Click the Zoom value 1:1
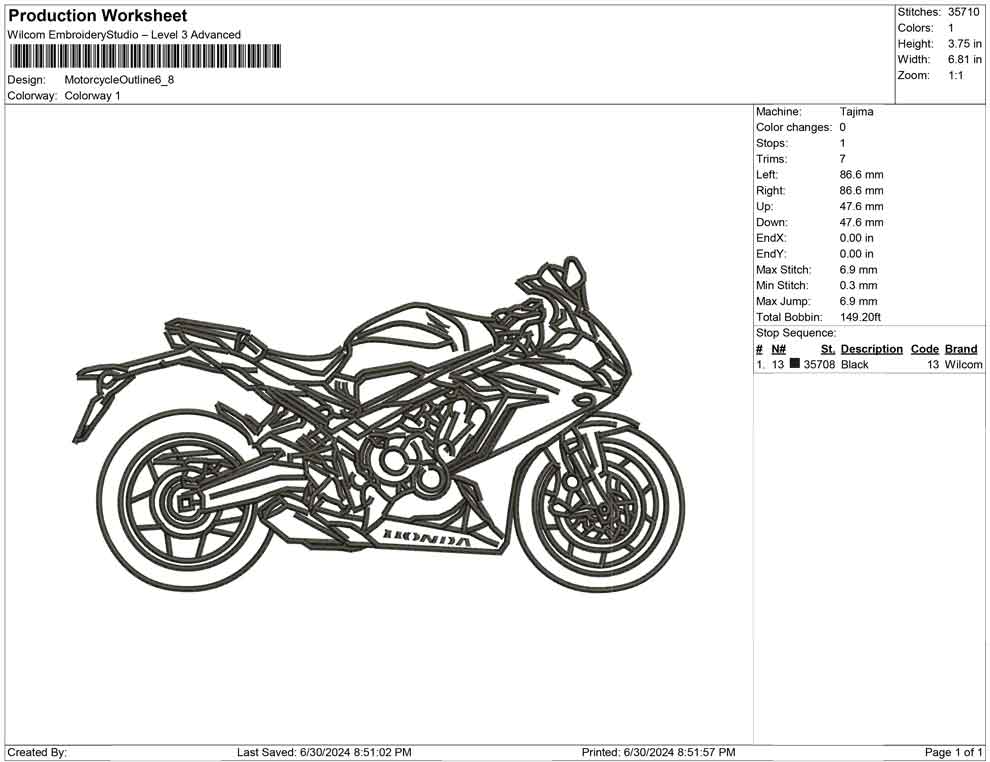 [955, 75]
